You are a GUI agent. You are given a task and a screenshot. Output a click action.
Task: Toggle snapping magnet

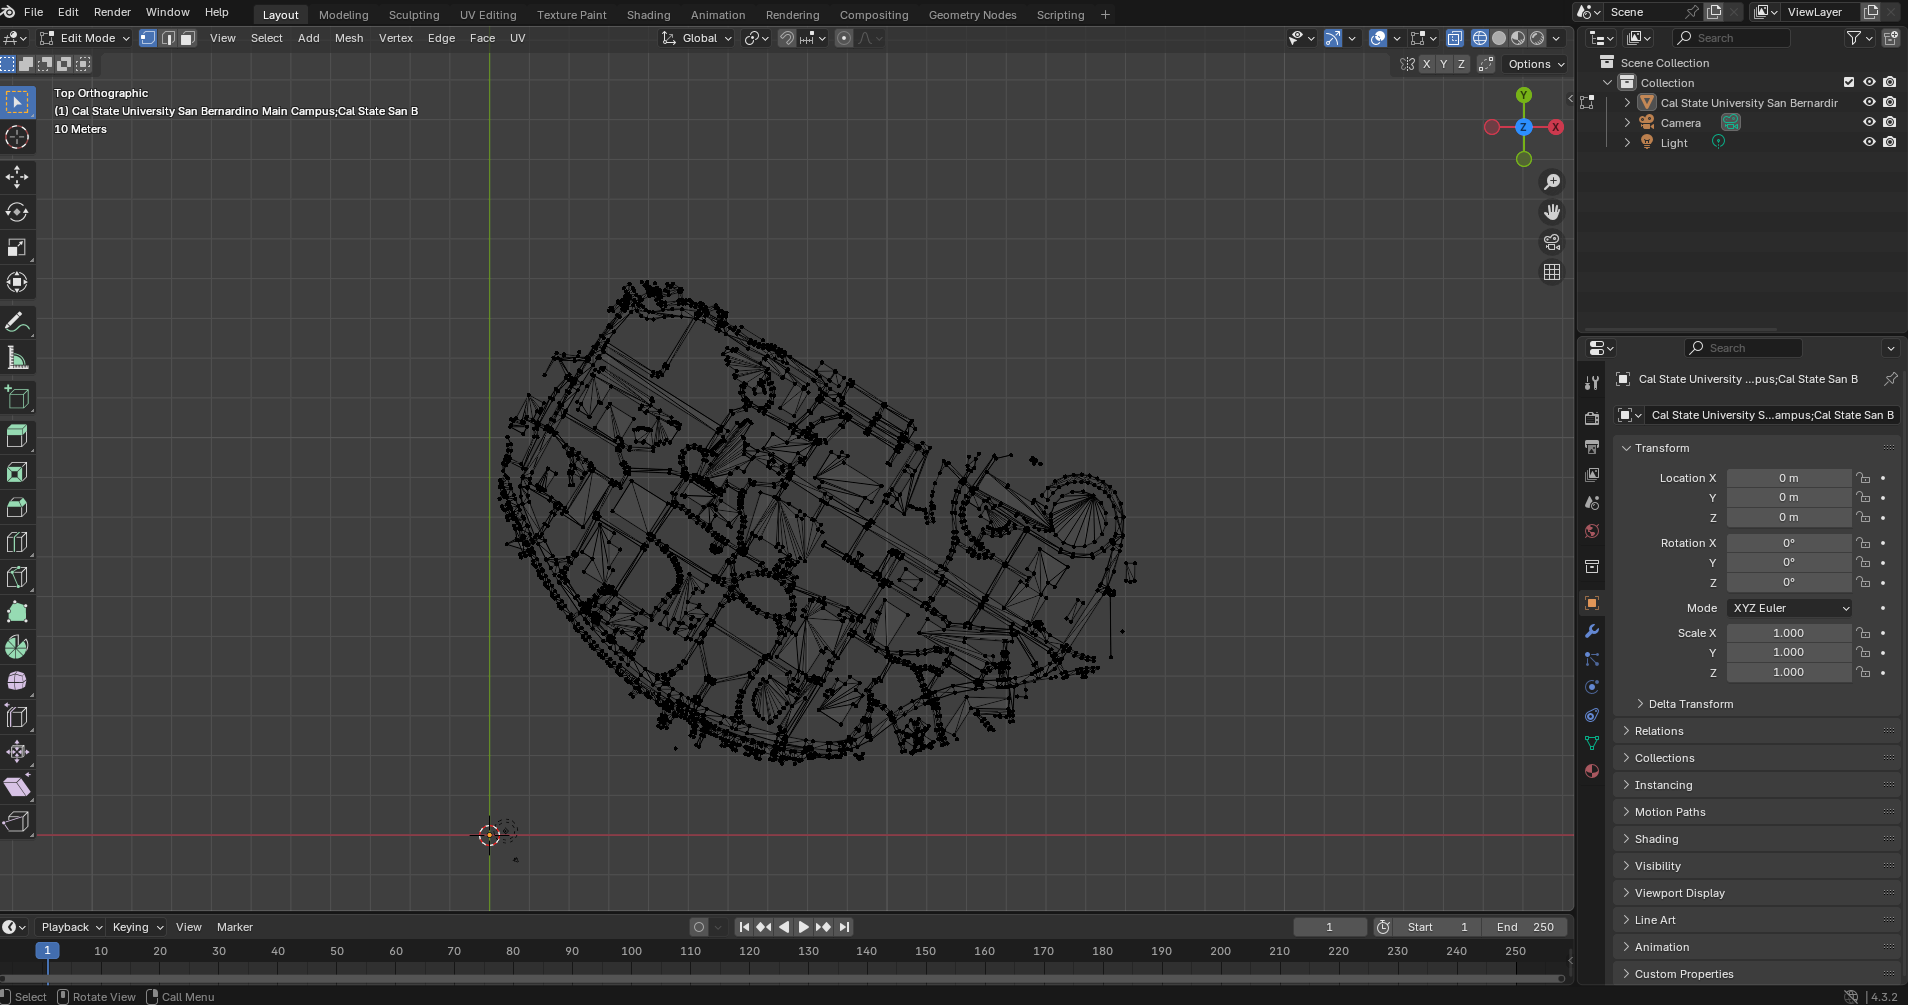tap(788, 38)
